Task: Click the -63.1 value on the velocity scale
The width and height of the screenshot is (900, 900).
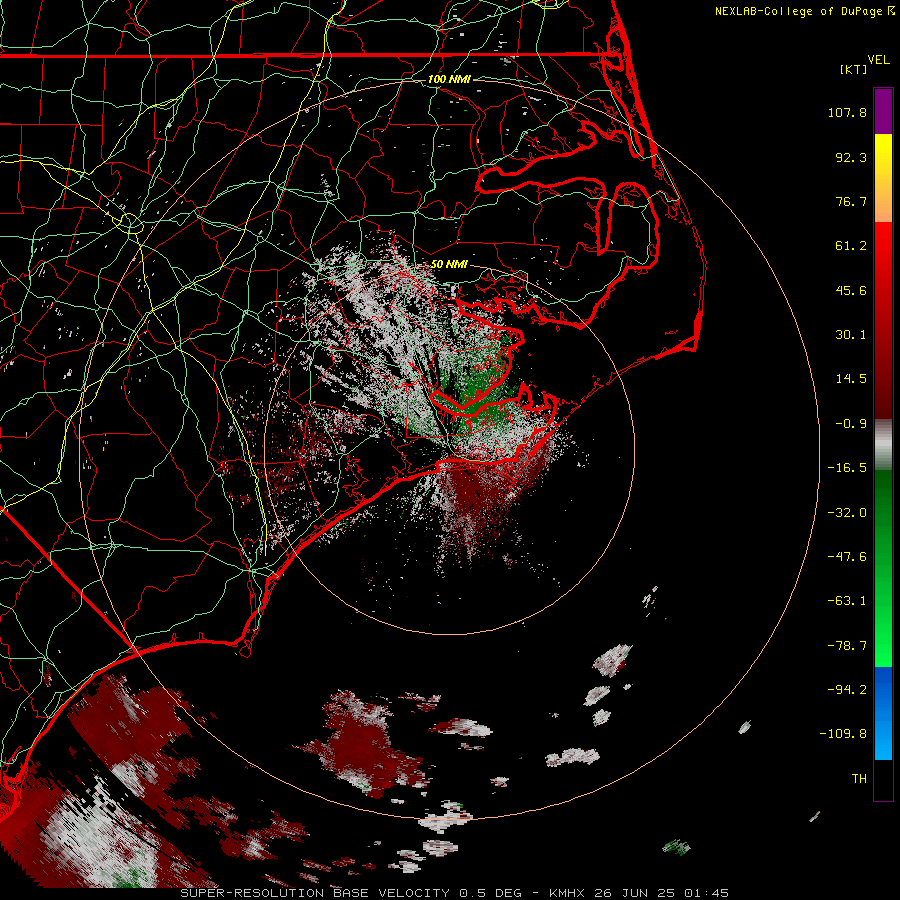Action: tap(847, 601)
